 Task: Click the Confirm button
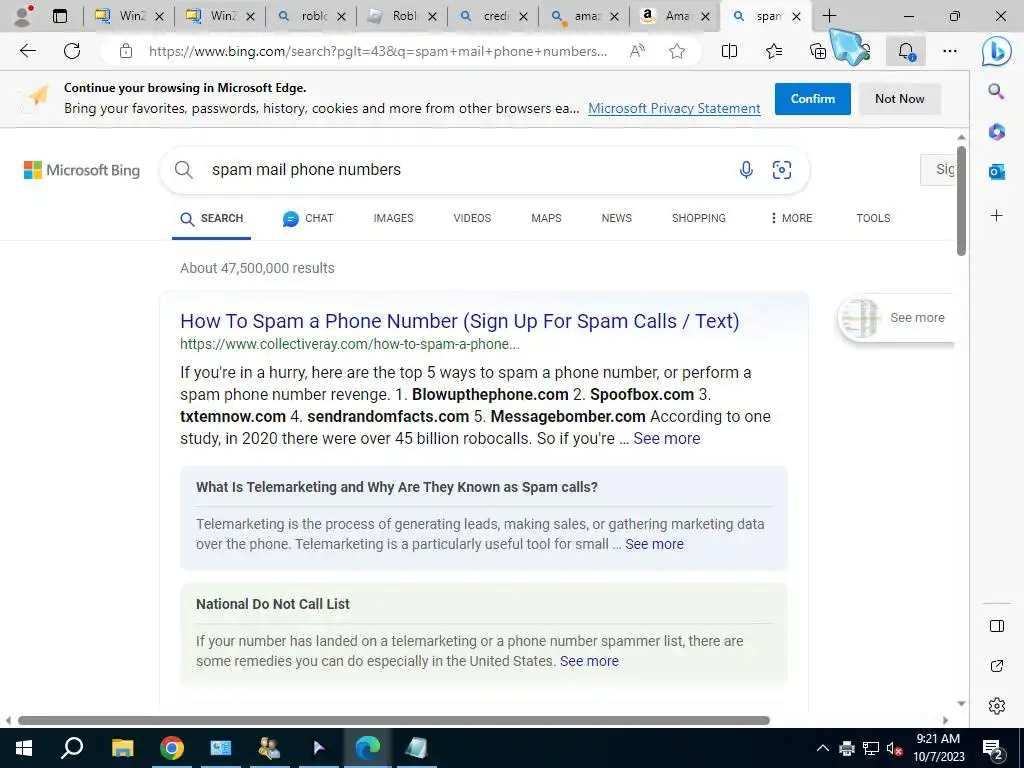tap(812, 99)
